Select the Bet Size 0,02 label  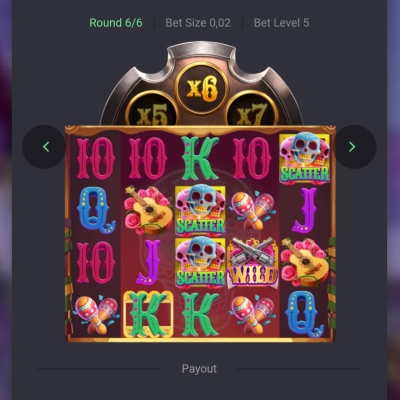point(198,23)
